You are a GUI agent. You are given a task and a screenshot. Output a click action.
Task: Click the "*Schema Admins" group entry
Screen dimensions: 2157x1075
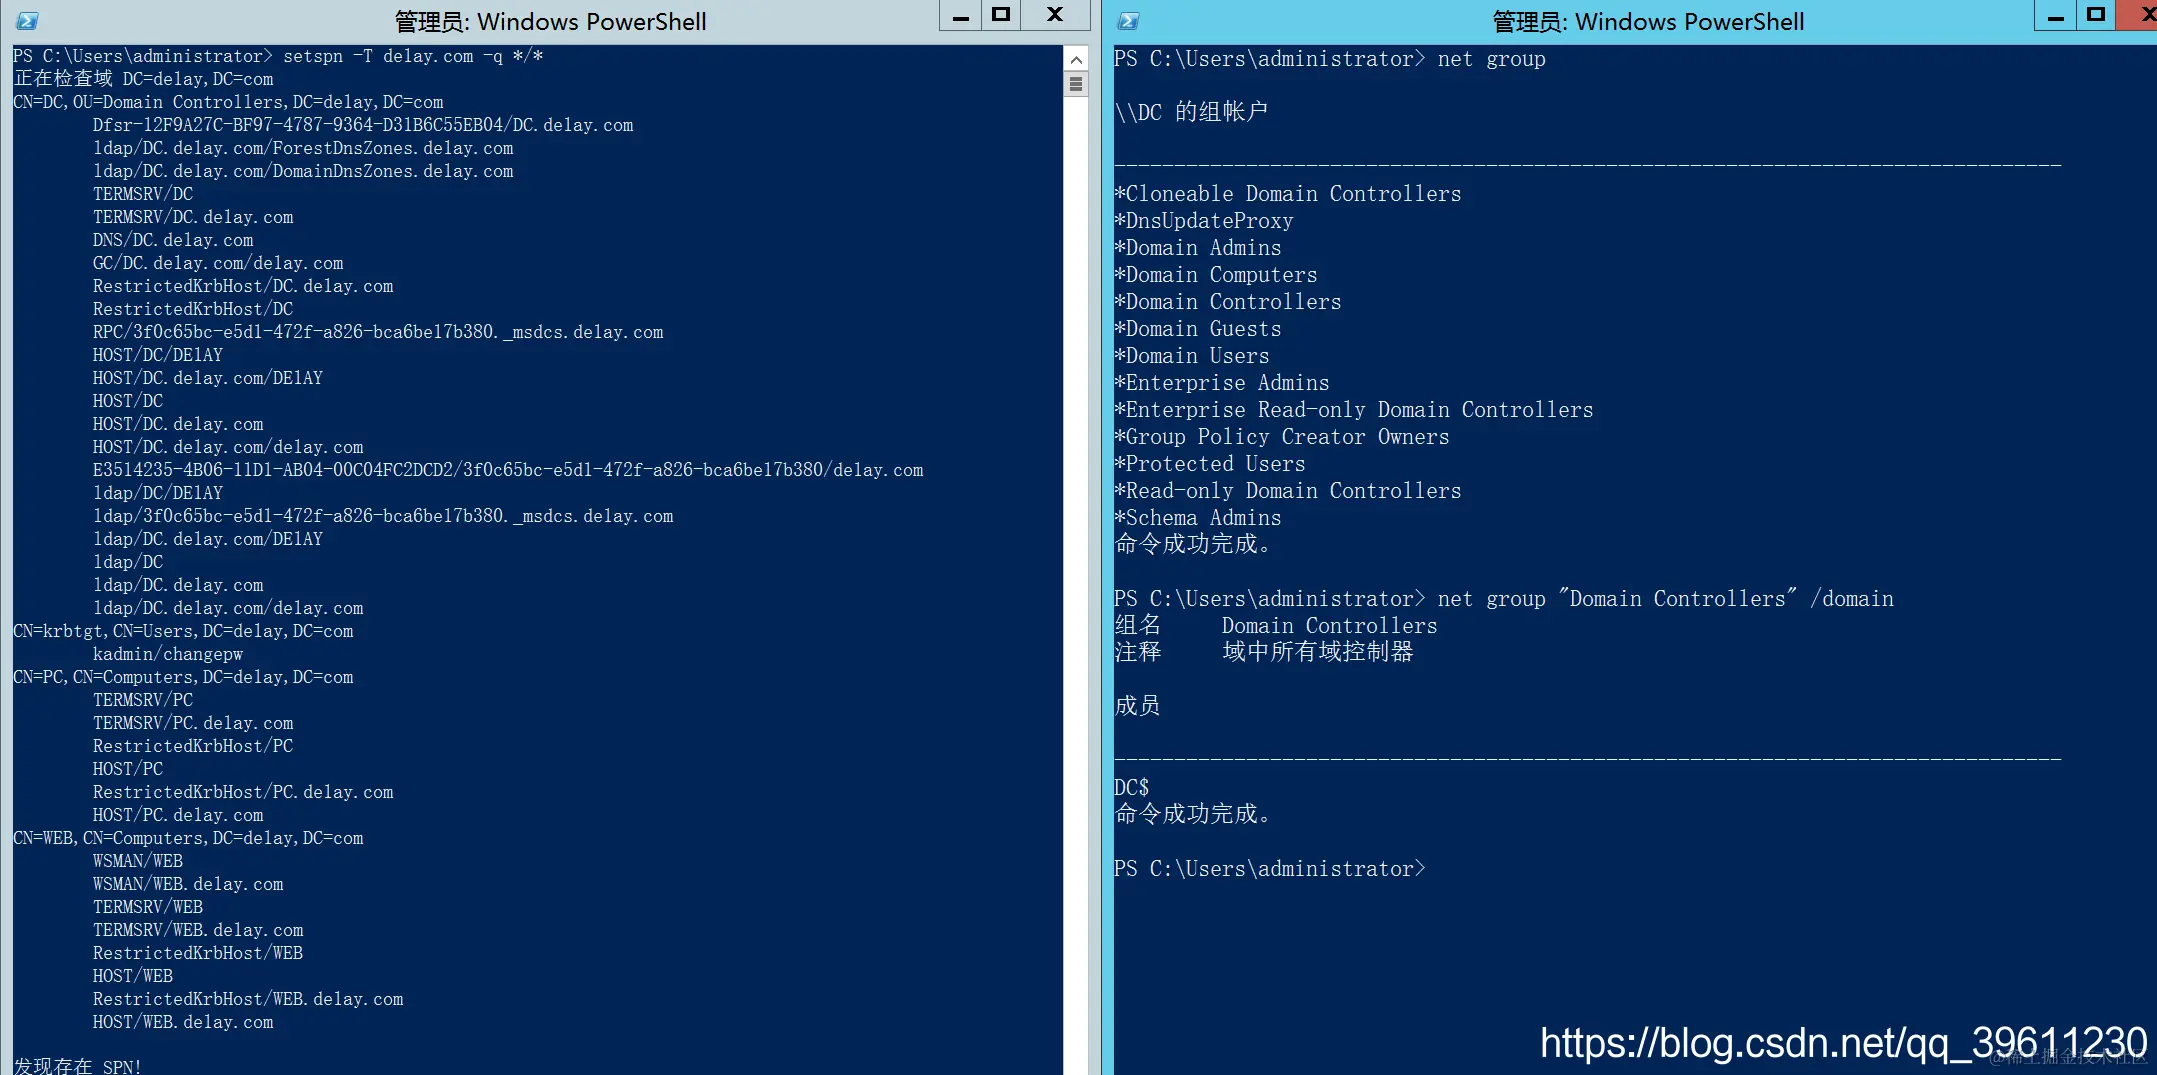coord(1198,518)
